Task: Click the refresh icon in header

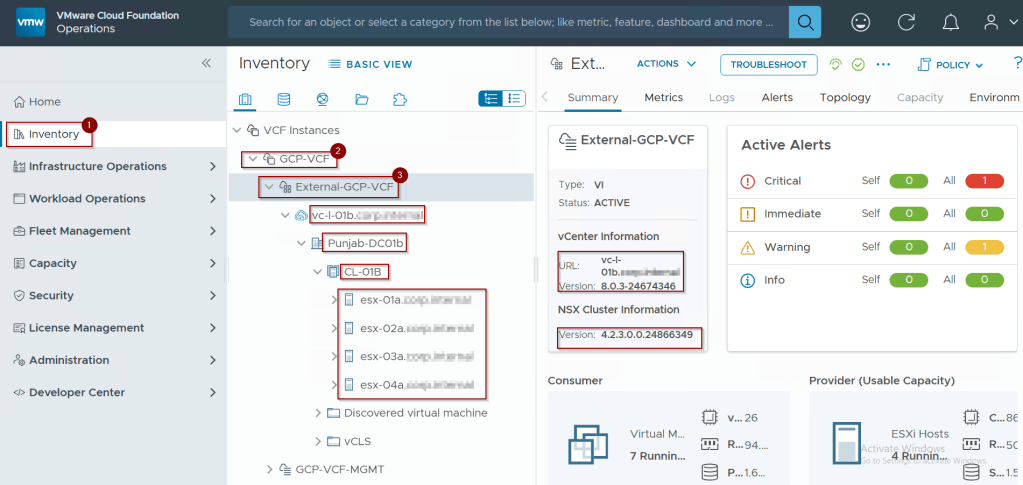Action: point(906,22)
